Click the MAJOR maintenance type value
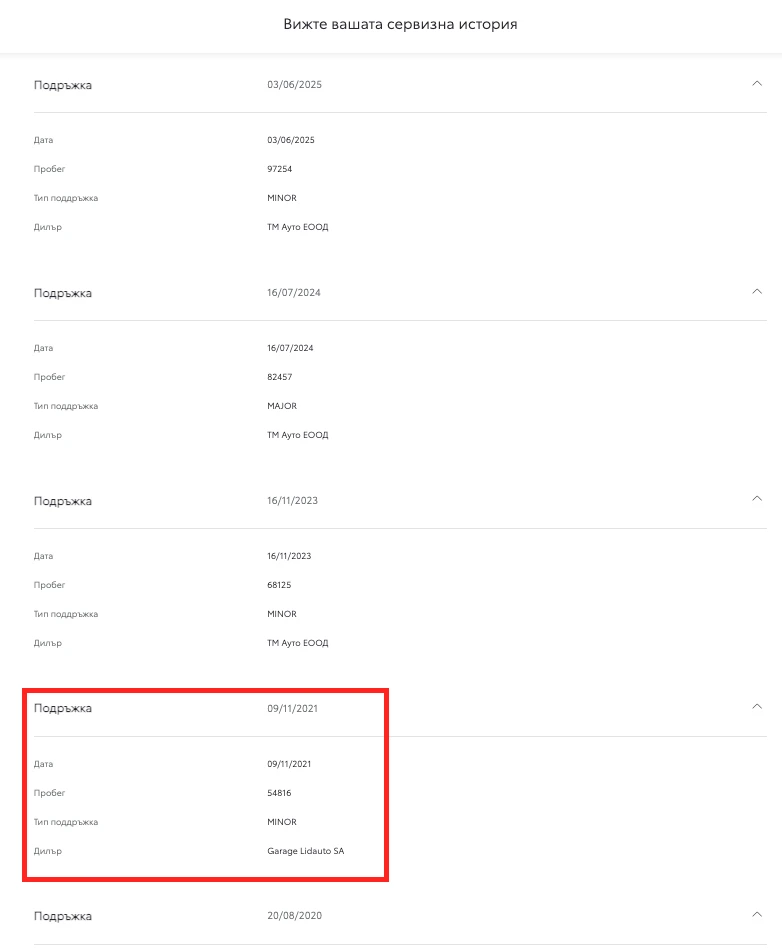The width and height of the screenshot is (782, 950). pyautogui.click(x=282, y=406)
